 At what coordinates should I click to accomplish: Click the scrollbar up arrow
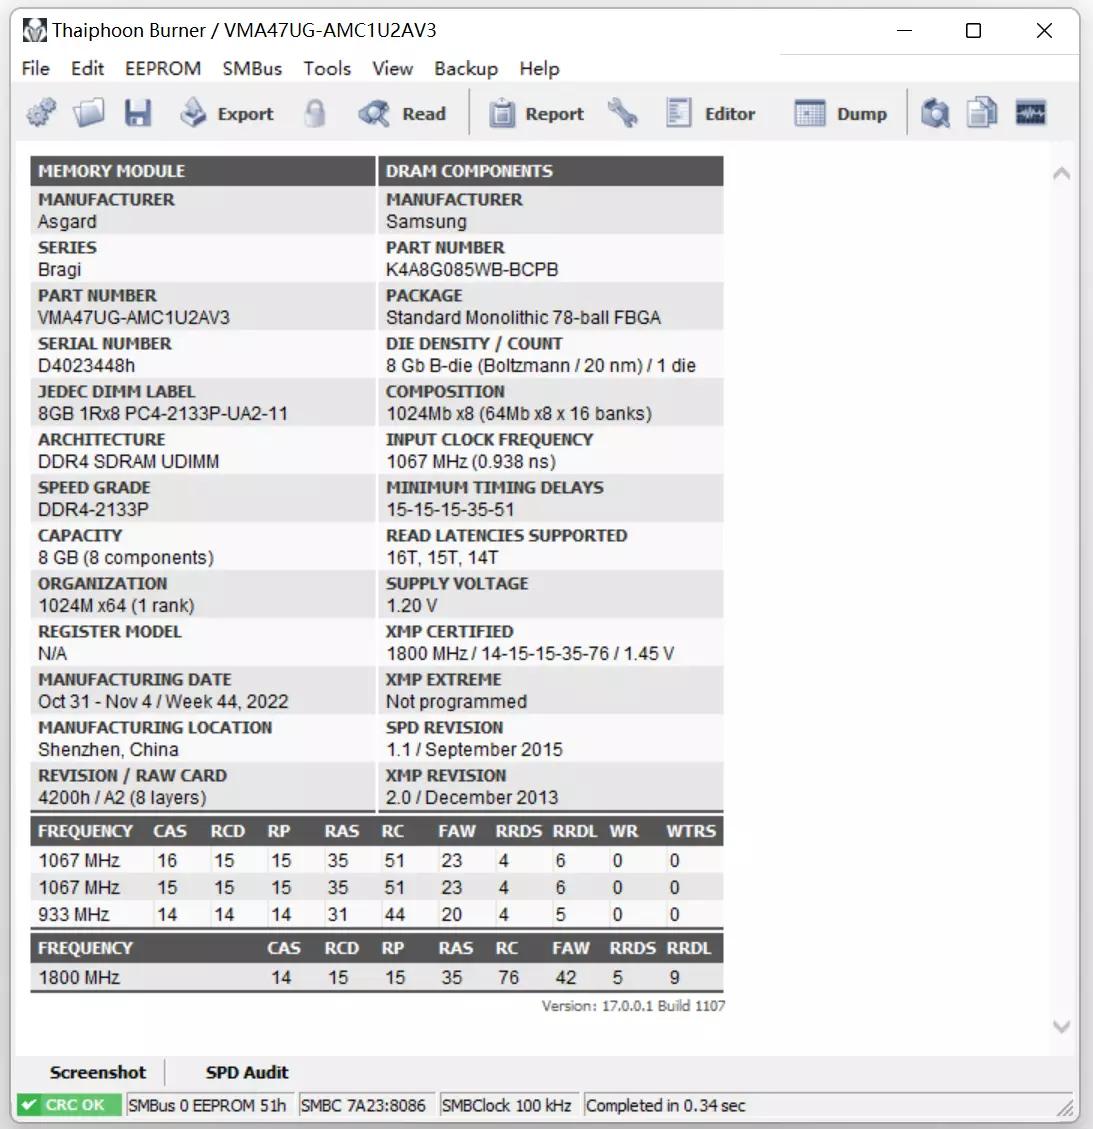pos(1061,174)
